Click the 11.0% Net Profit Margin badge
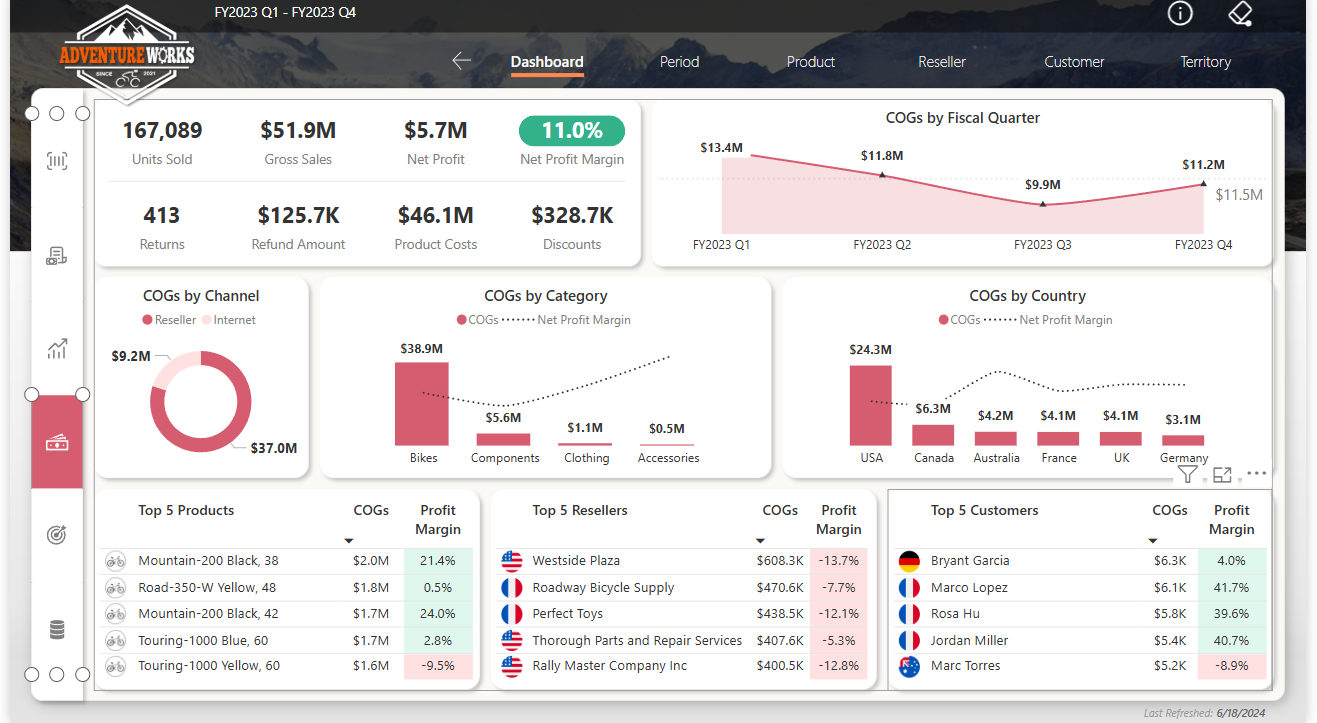Viewport: 1317px width, 723px height. (x=572, y=131)
